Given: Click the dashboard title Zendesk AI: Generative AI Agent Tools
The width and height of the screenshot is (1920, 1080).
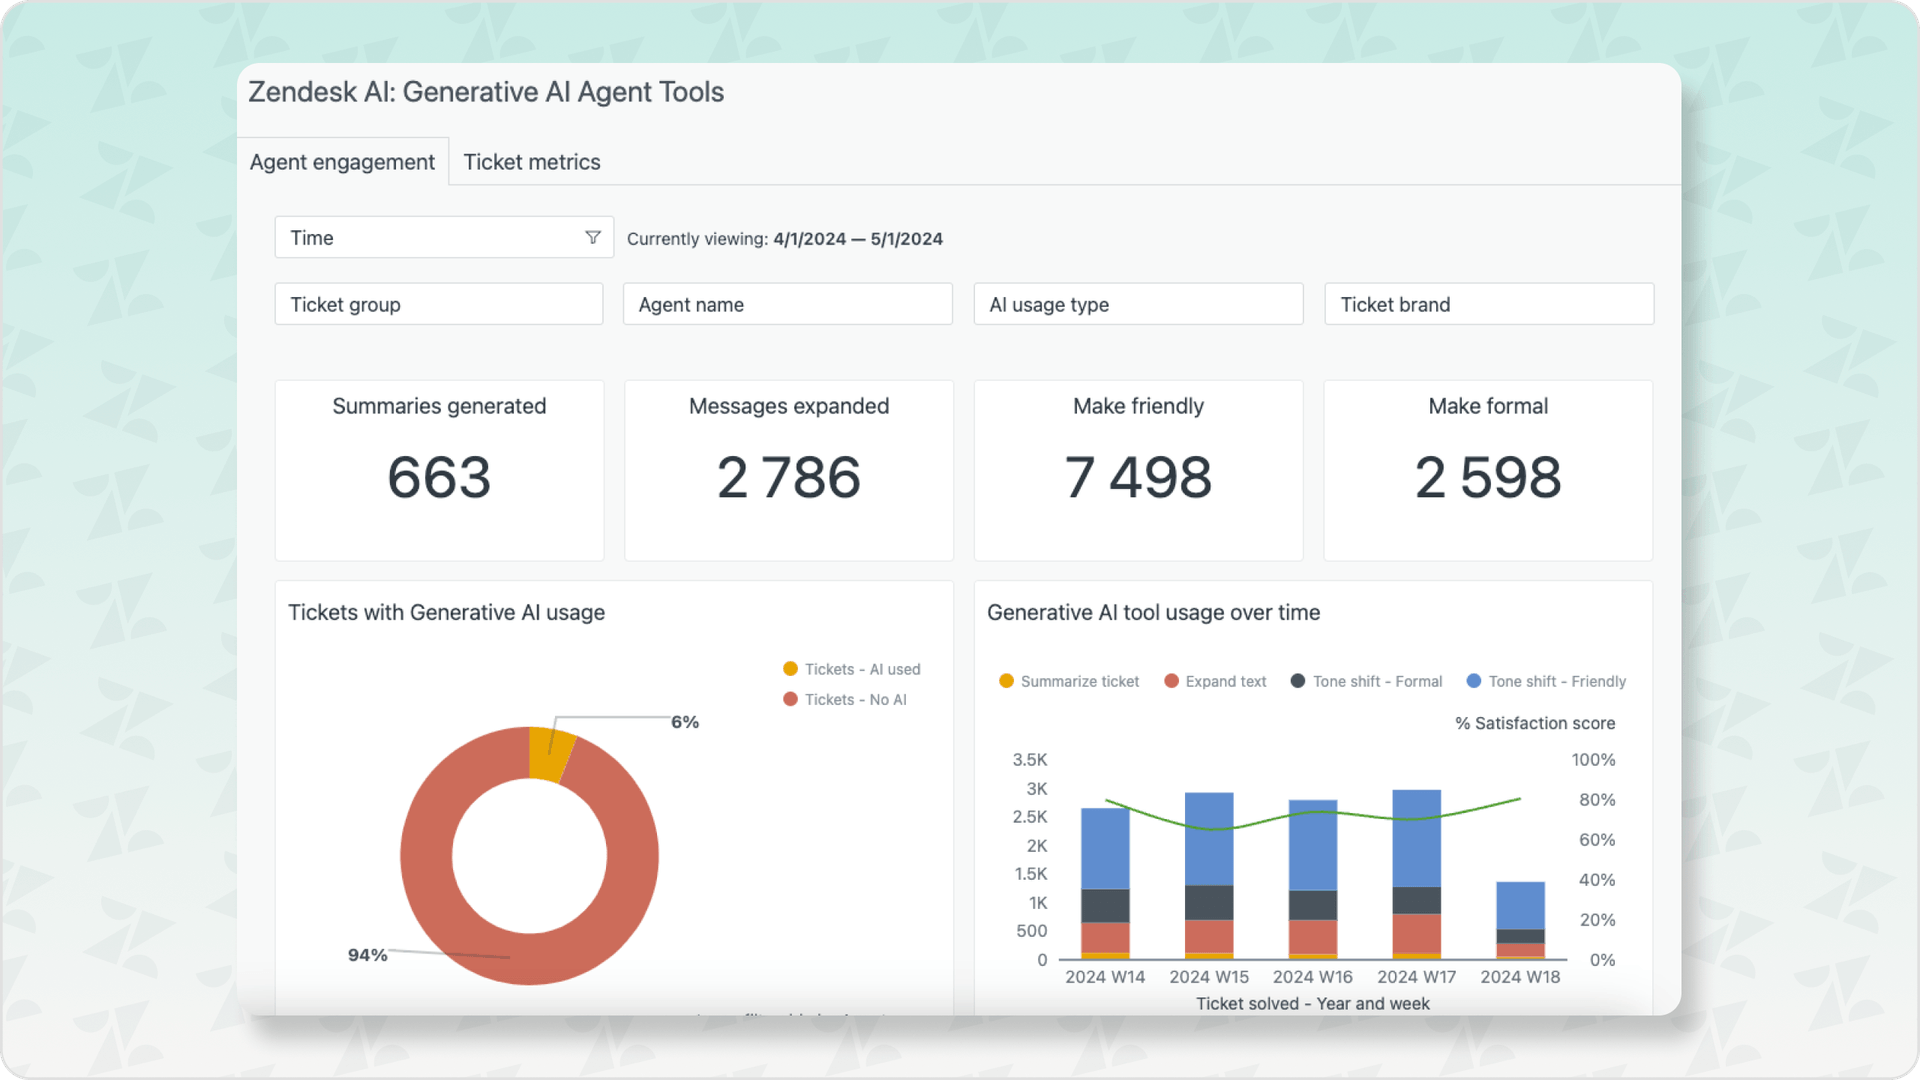Looking at the screenshot, I should coord(486,92).
